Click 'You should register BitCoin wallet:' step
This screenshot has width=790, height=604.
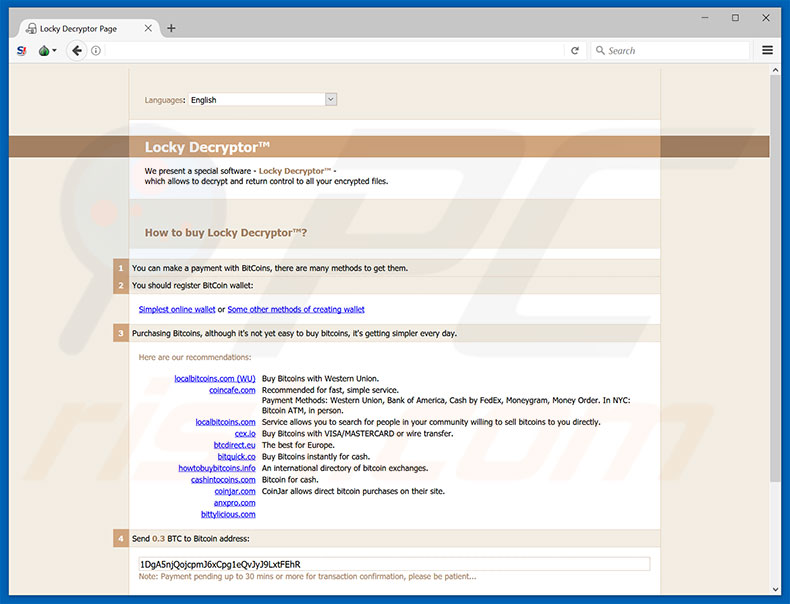192,285
